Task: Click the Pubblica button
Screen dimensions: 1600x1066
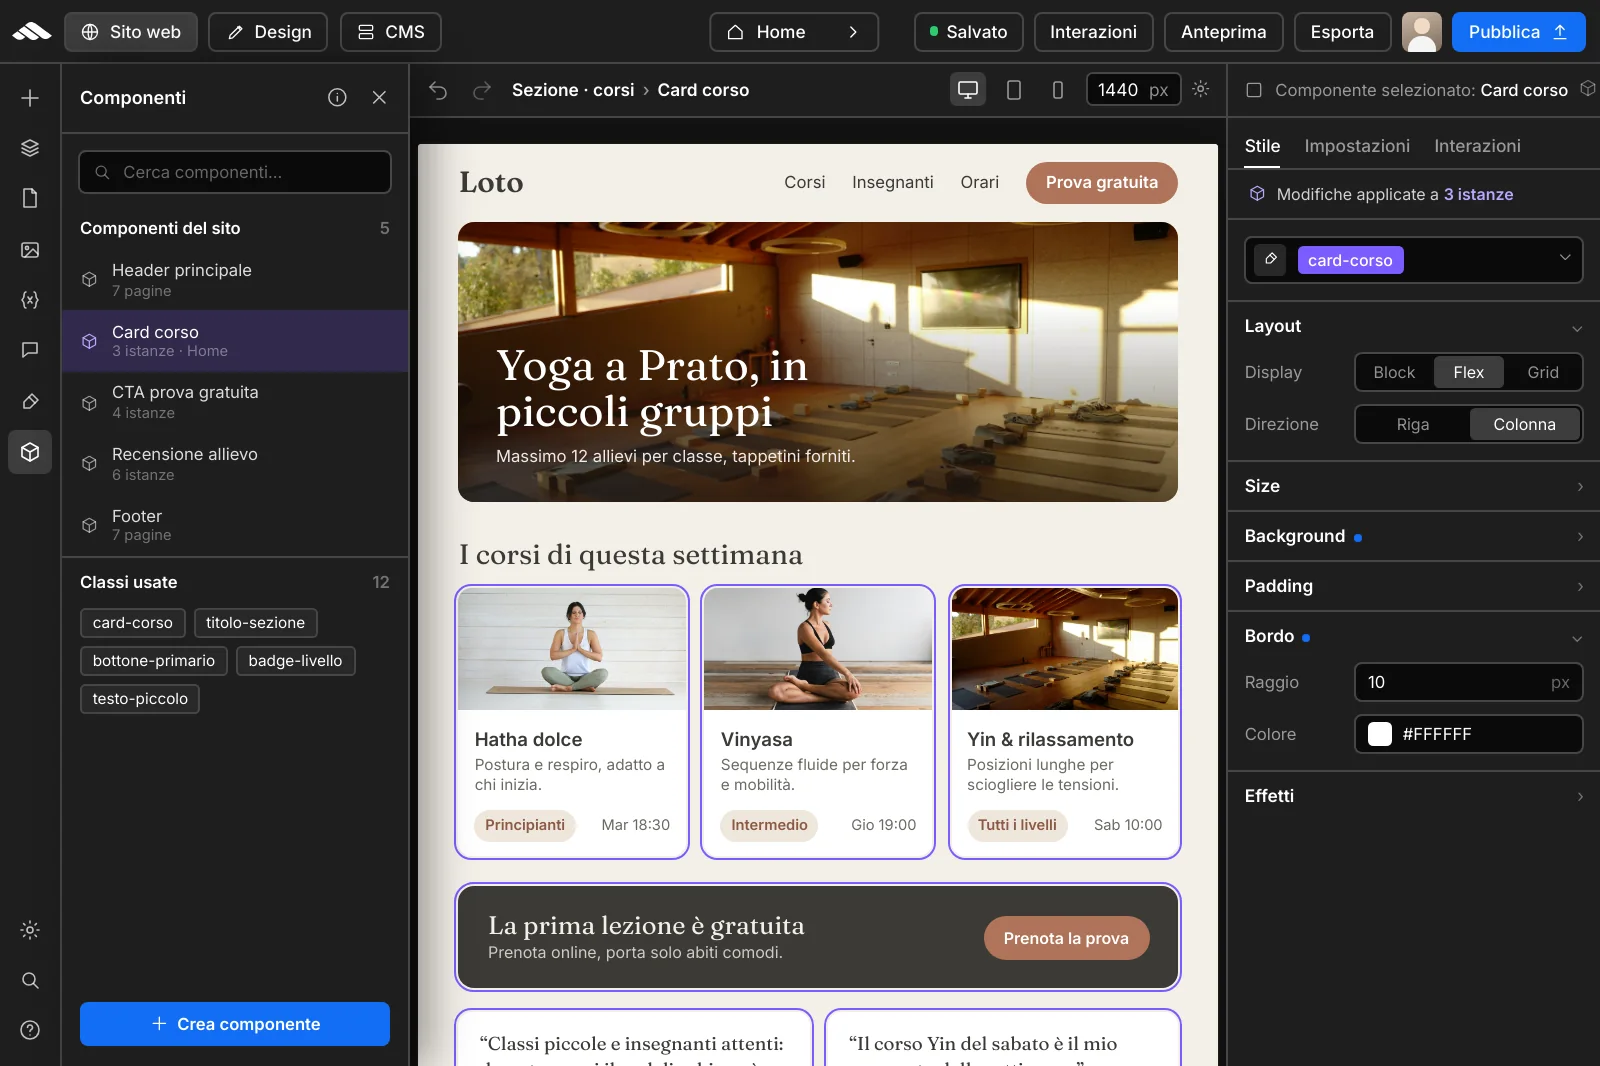Action: coord(1518,32)
